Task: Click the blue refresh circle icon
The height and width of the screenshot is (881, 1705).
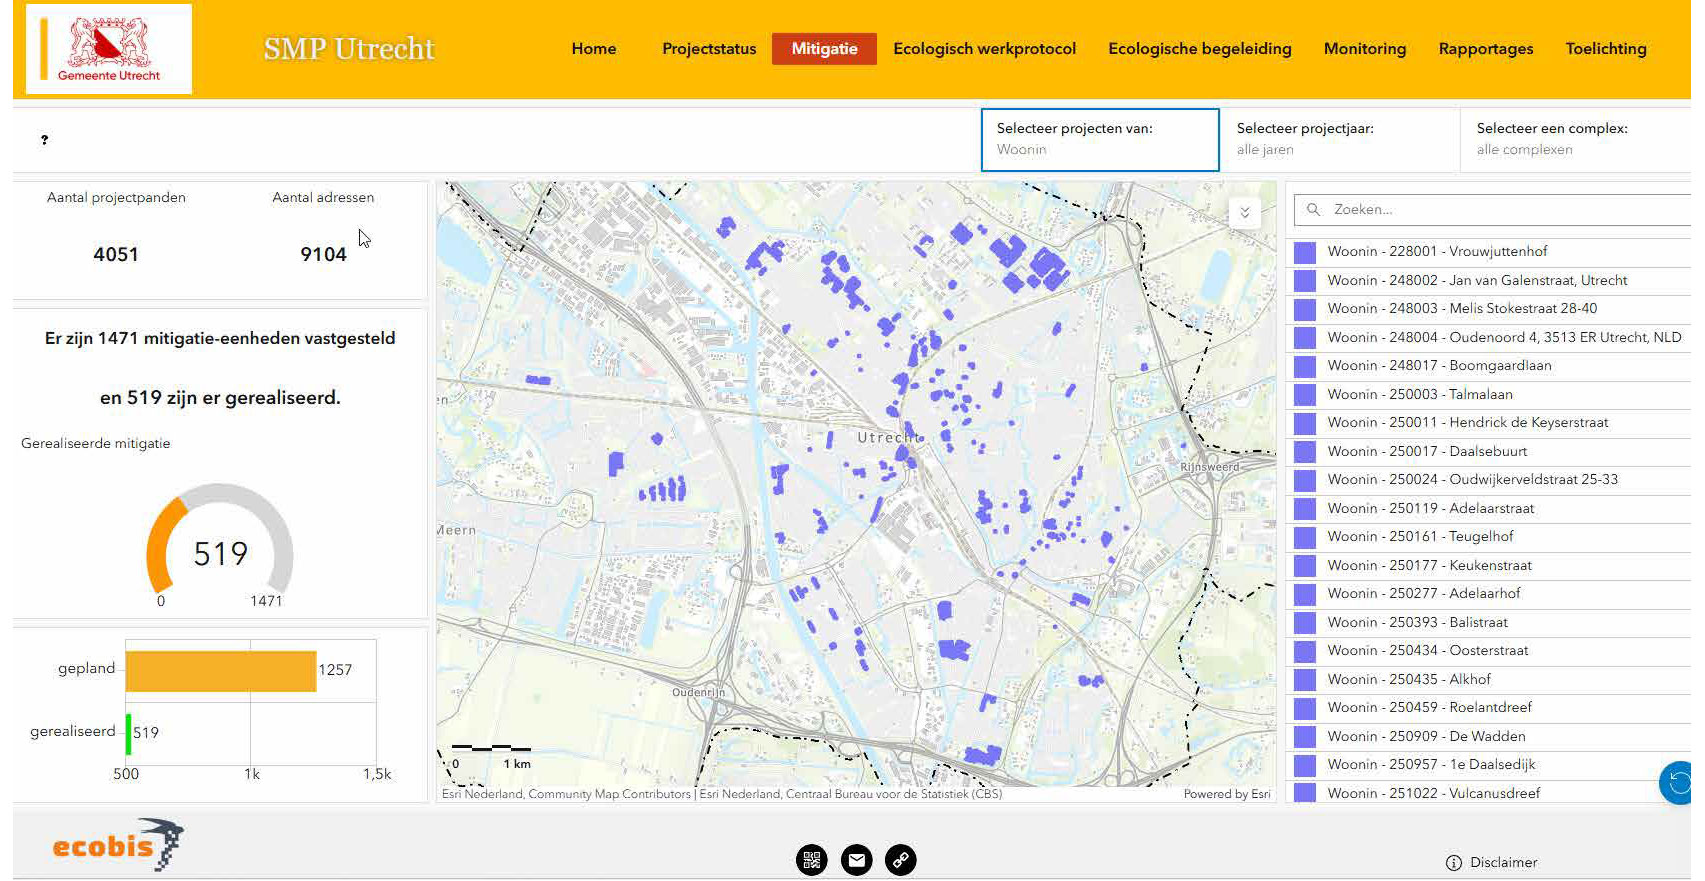Action: click(x=1677, y=783)
